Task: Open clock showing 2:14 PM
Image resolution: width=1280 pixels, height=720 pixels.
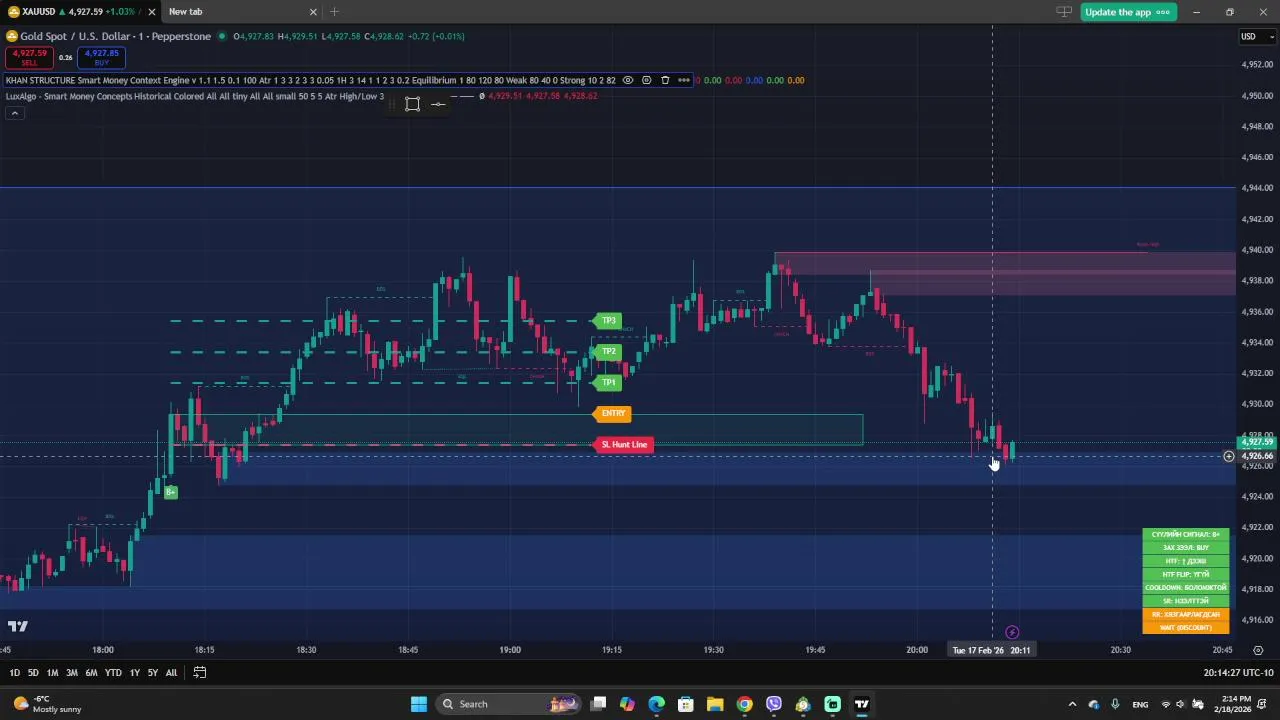Action: pyautogui.click(x=1236, y=704)
